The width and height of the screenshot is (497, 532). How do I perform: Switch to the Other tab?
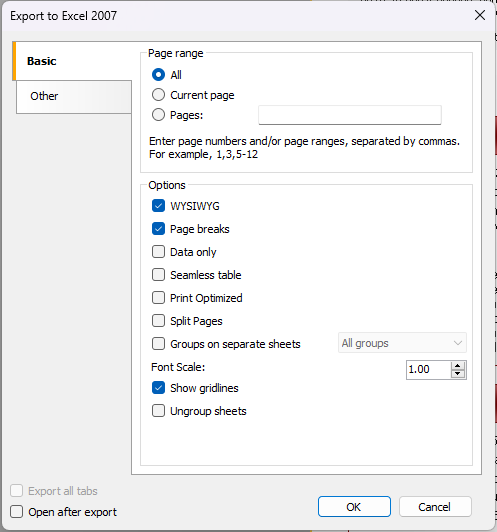coord(74,96)
